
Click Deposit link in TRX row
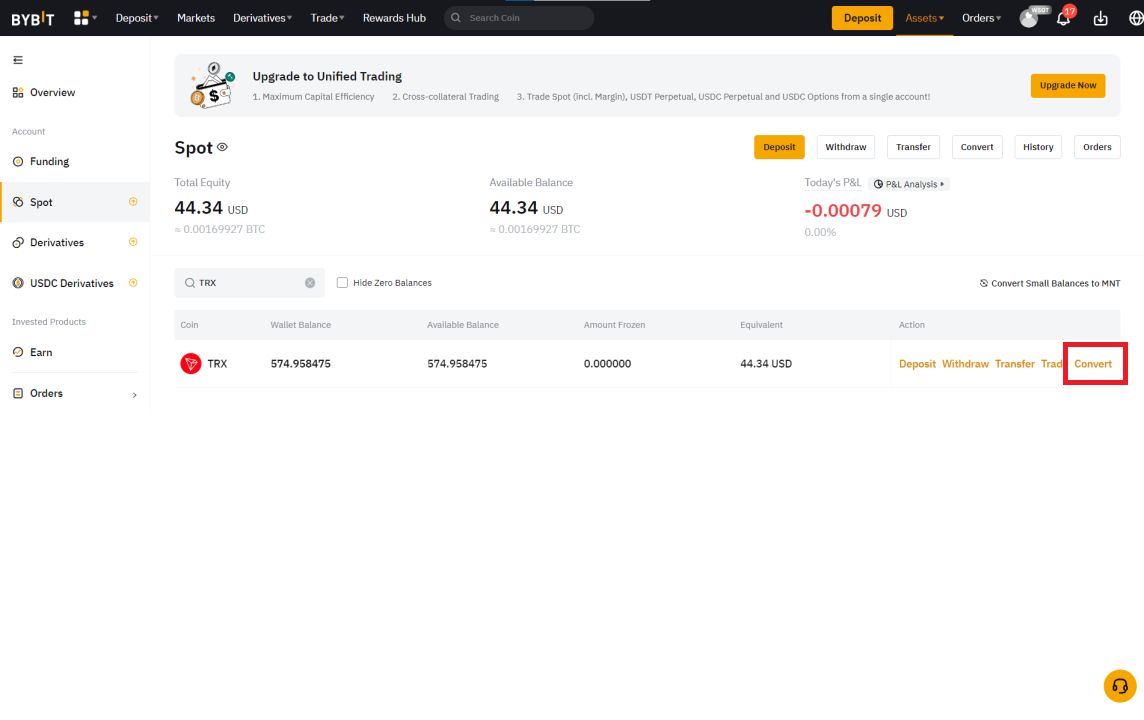(x=917, y=363)
